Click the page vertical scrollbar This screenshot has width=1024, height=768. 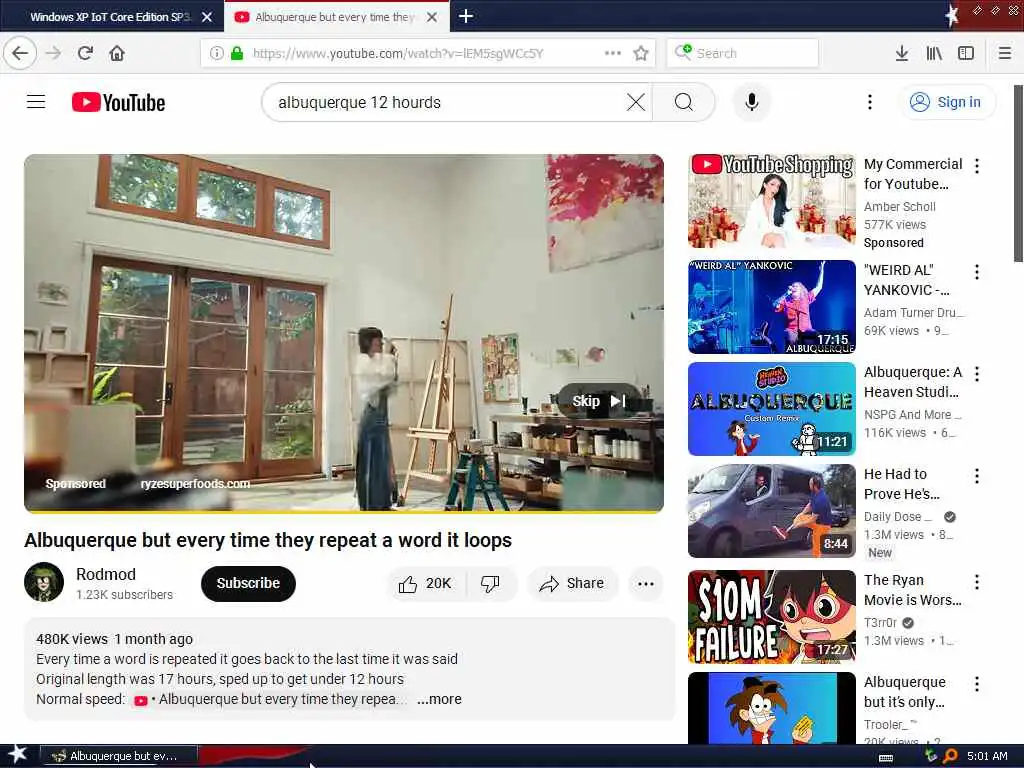click(1018, 173)
